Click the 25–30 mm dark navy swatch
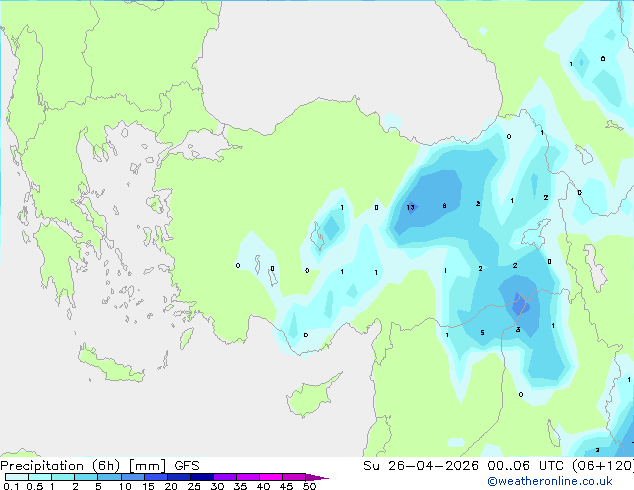634x490 pixels. pyautogui.click(x=201, y=477)
